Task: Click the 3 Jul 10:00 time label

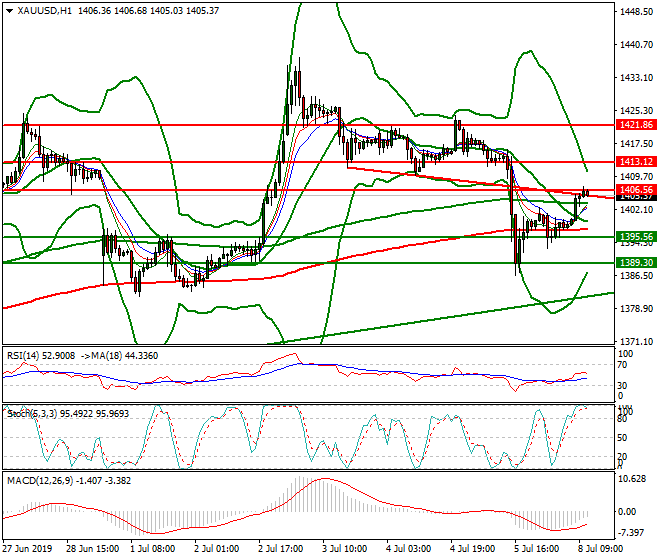Action: point(344,549)
